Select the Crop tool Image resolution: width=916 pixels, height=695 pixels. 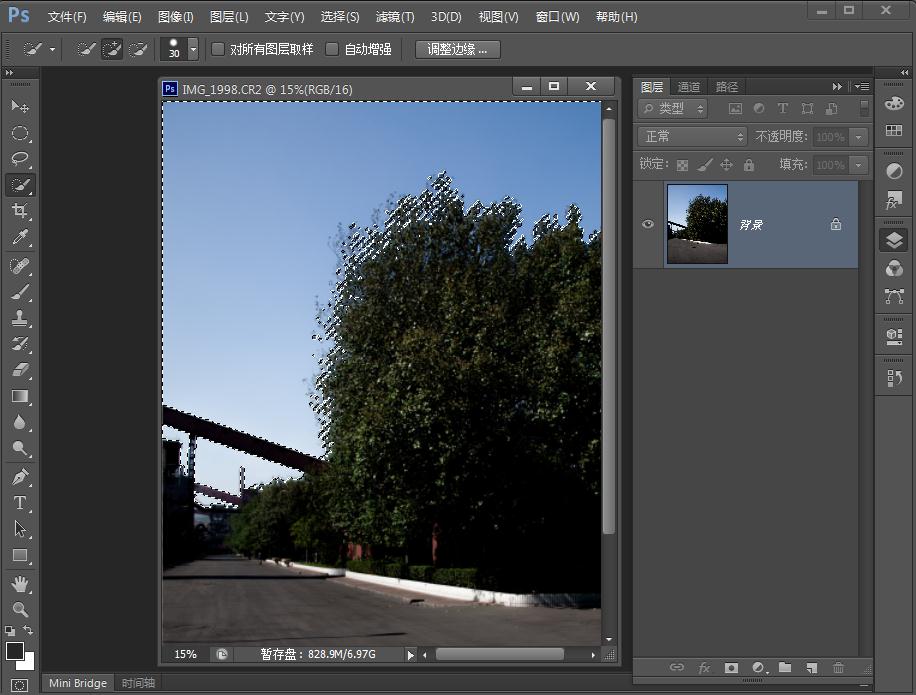point(20,211)
